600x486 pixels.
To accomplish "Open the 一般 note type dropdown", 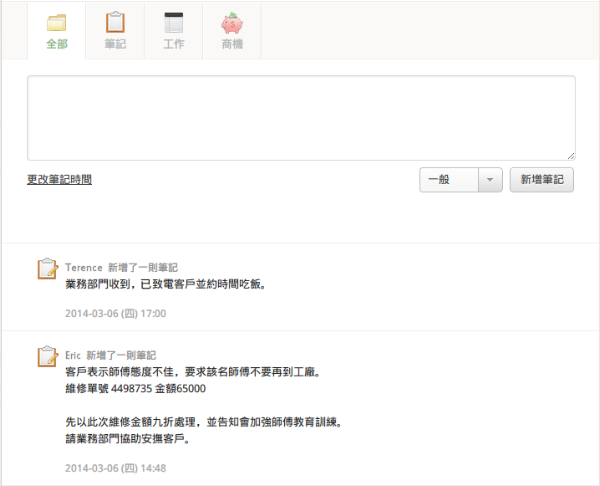I will (461, 179).
